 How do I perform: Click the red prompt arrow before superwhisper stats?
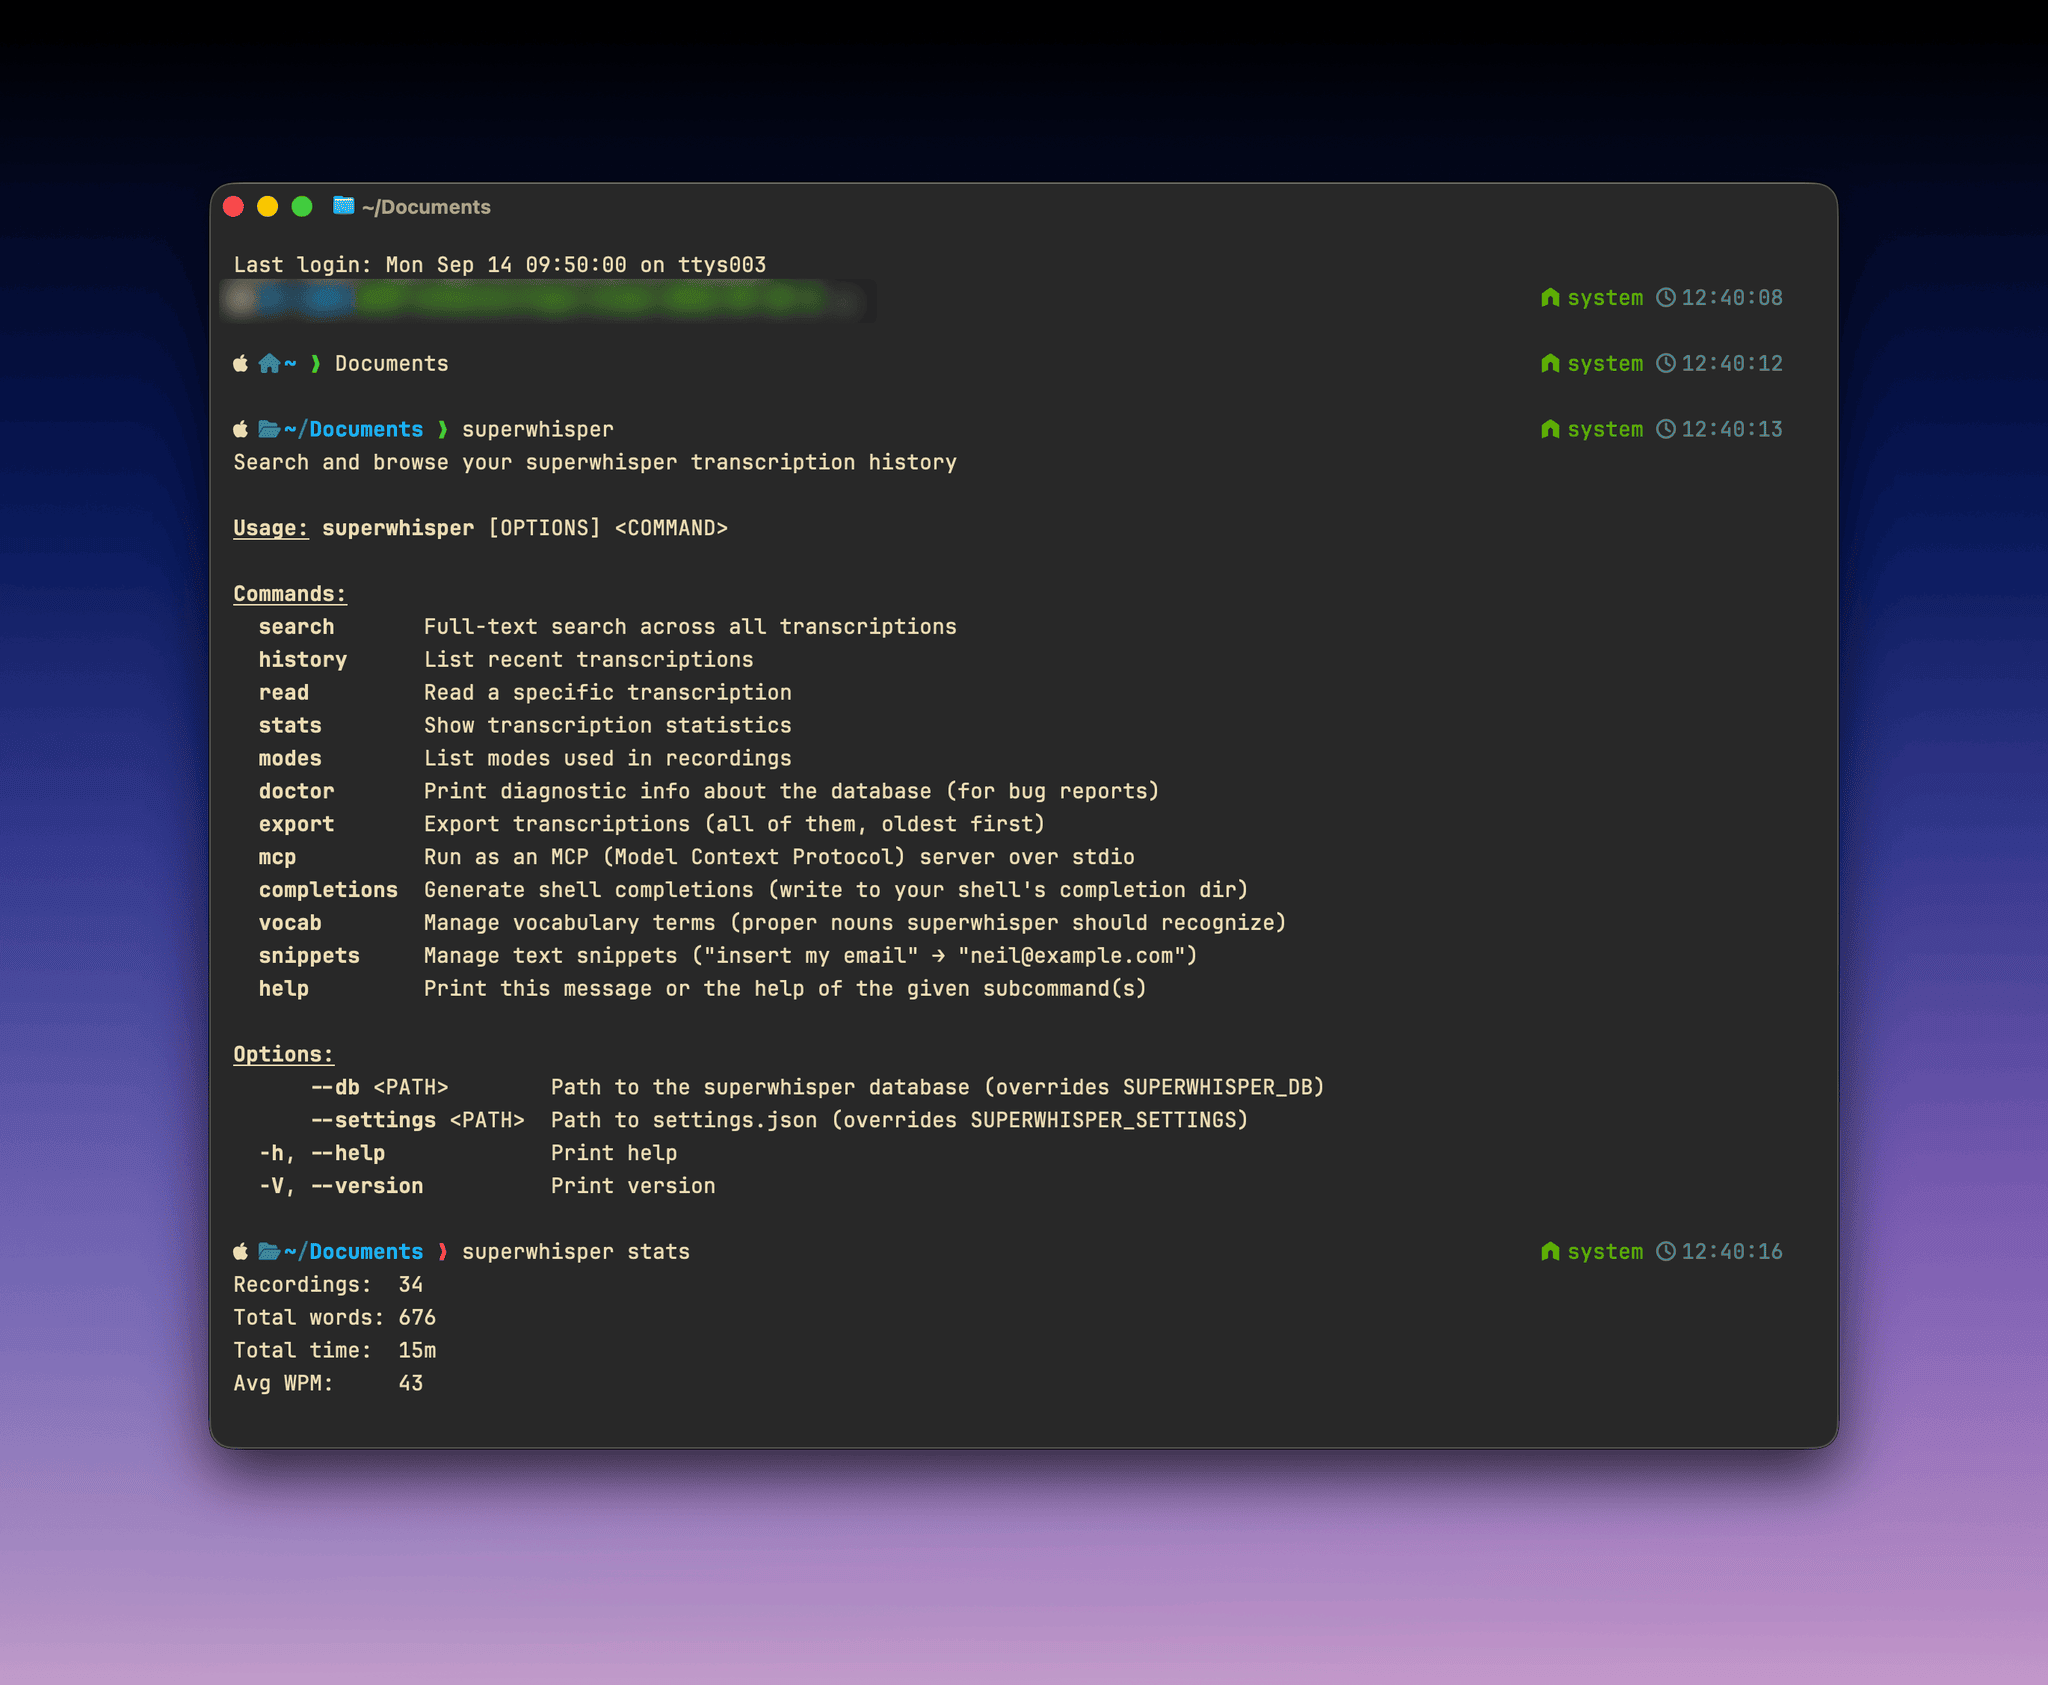442,1251
